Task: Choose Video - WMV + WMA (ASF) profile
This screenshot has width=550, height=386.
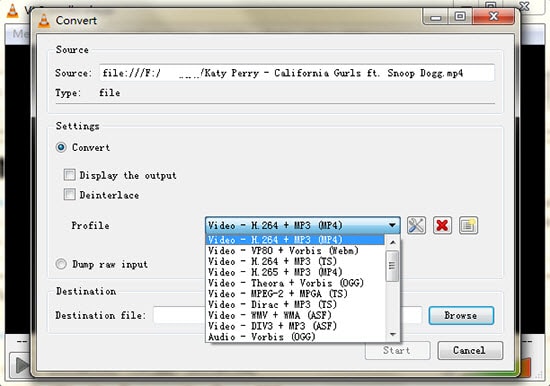Action: (295, 315)
